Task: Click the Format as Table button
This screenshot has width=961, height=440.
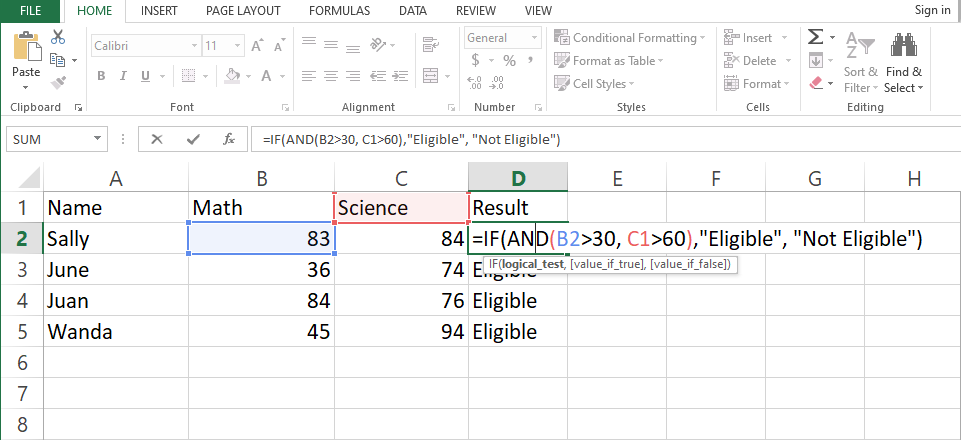Action: (612, 61)
